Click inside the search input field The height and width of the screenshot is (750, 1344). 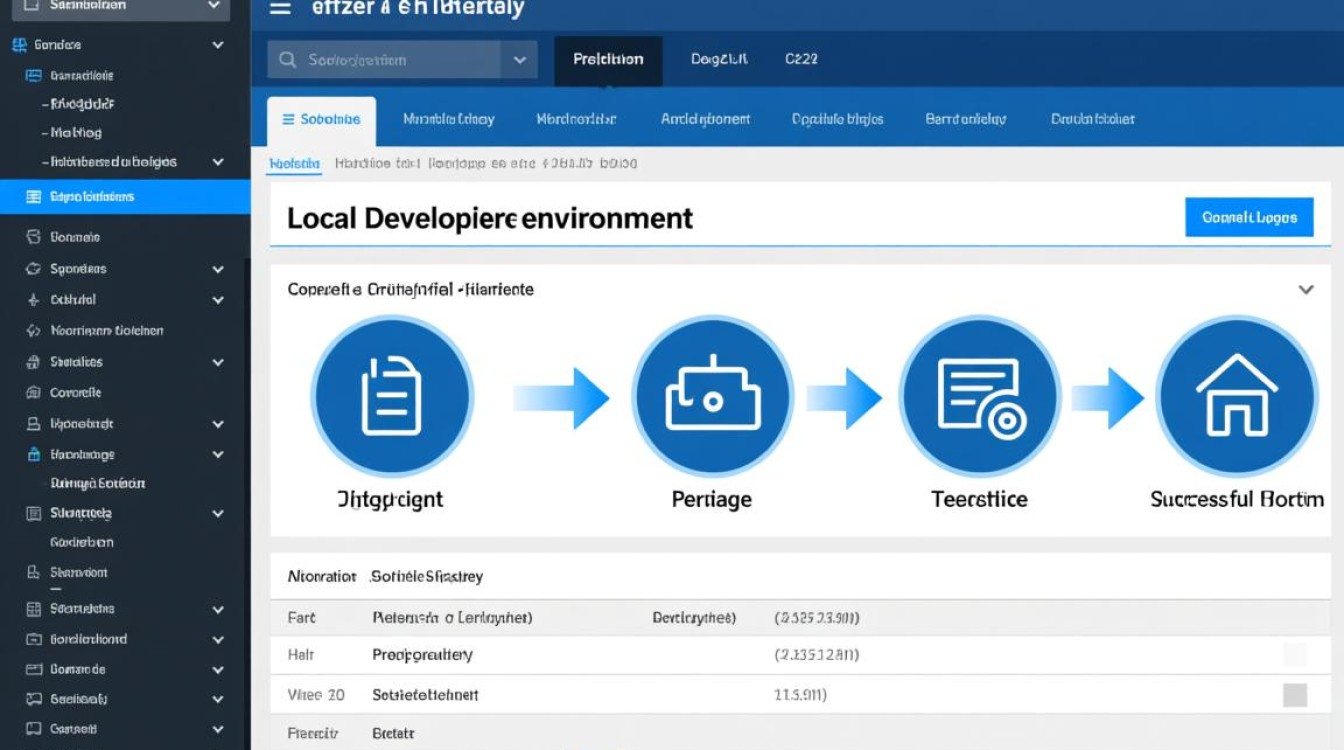400,60
